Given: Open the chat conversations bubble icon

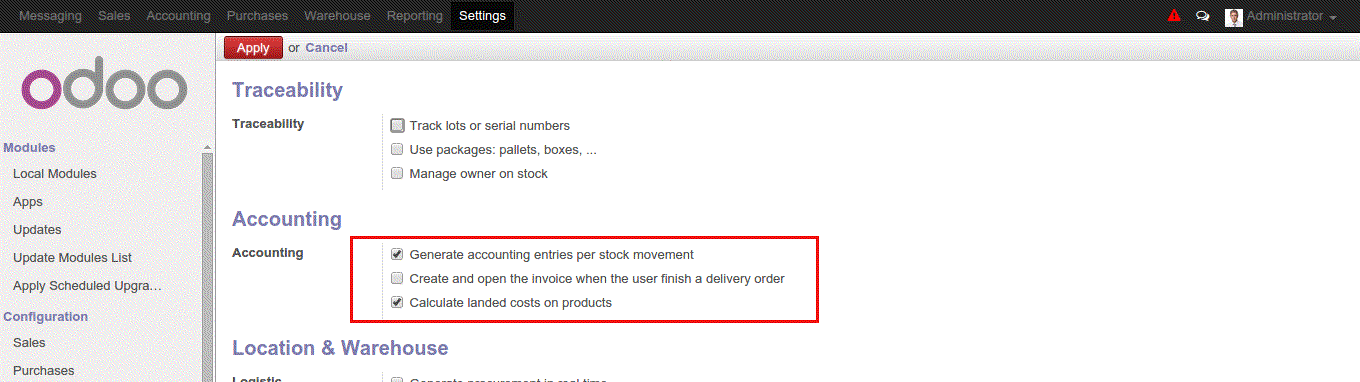Looking at the screenshot, I should point(1203,16).
